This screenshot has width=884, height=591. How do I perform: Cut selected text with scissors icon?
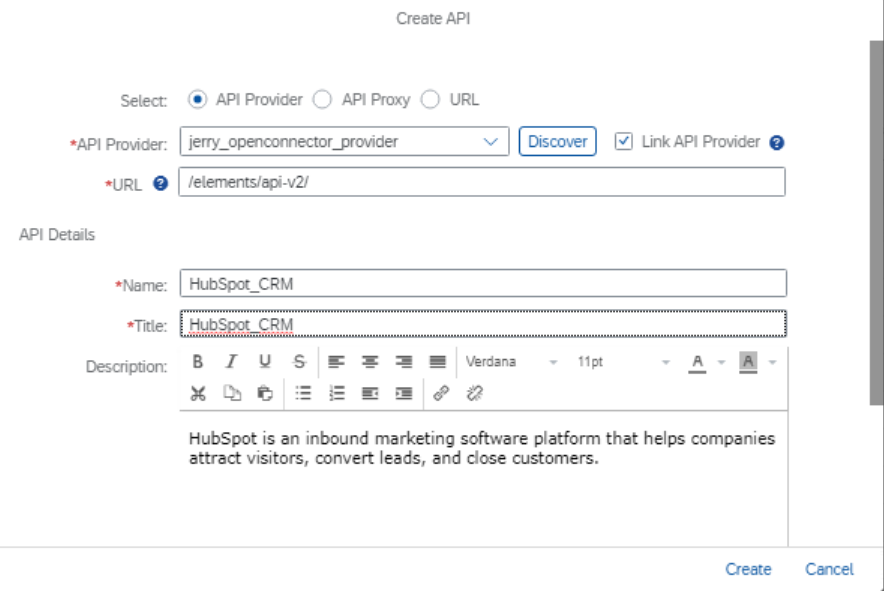tap(198, 393)
